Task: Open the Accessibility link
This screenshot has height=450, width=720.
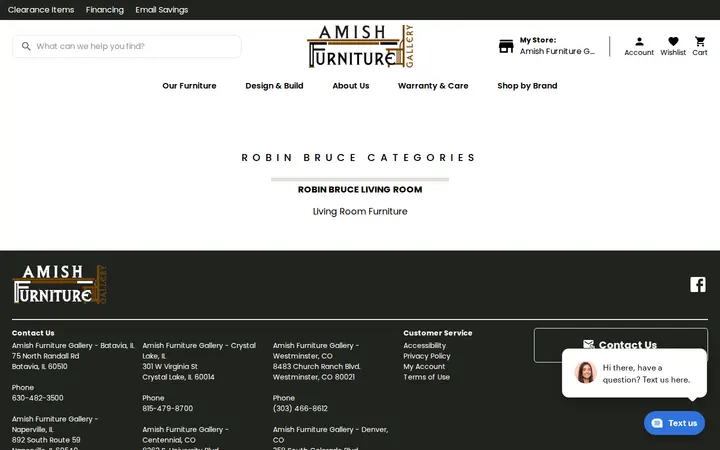Action: (424, 346)
